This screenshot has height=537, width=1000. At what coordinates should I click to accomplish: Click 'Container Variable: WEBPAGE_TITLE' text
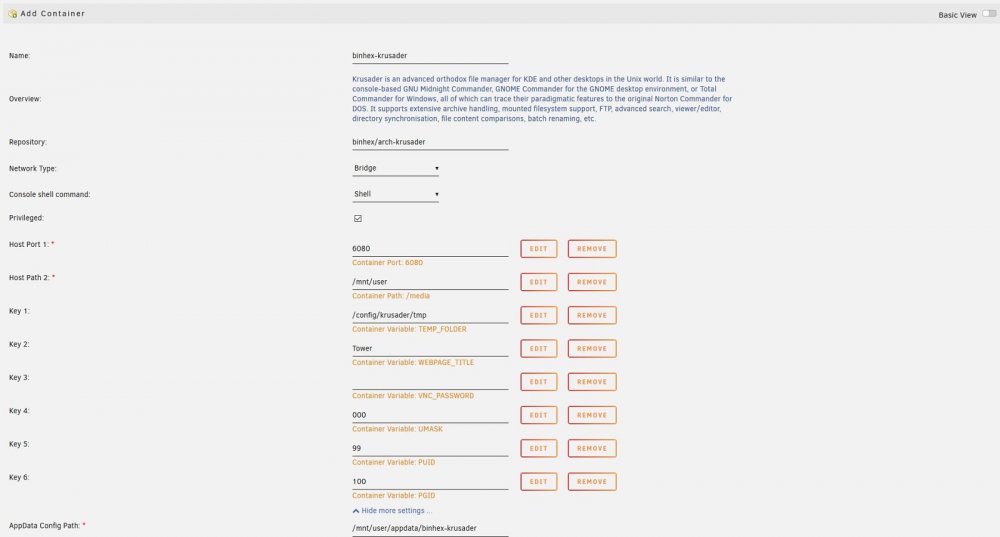click(413, 362)
